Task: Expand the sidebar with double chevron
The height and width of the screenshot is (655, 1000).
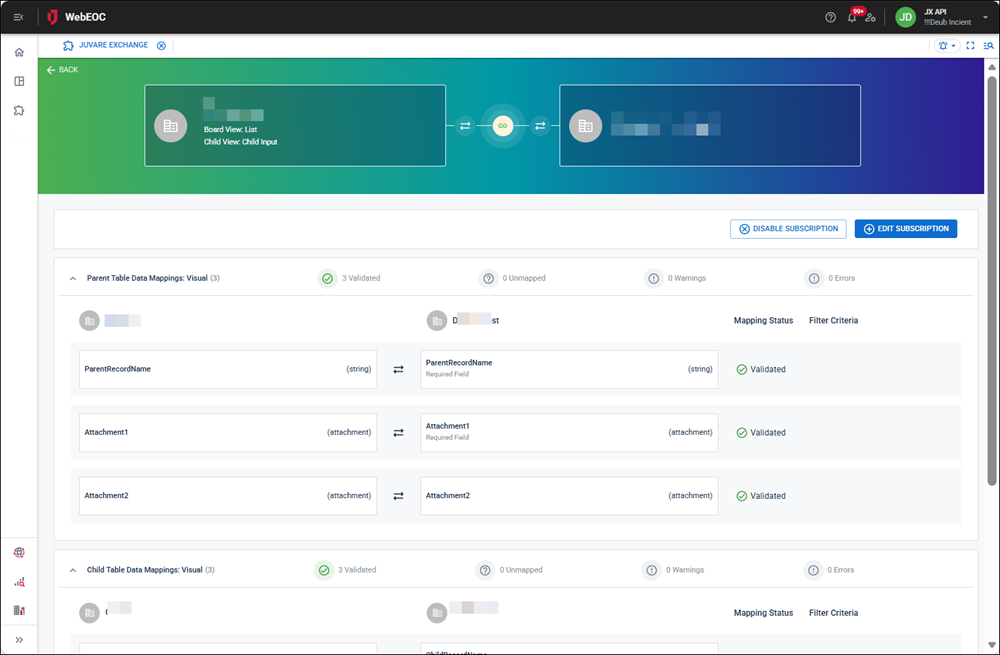Action: pyautogui.click(x=19, y=640)
